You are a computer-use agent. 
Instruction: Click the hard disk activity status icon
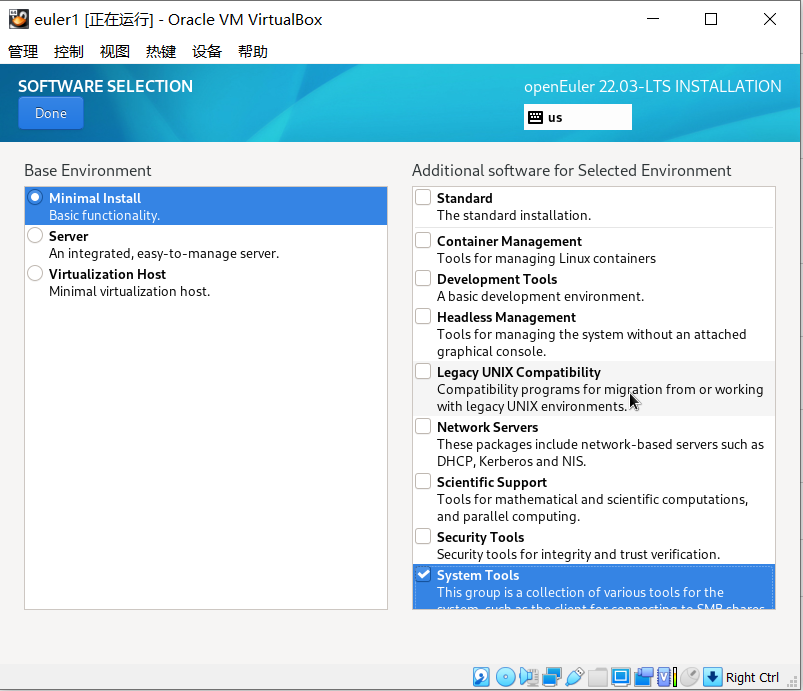481,677
